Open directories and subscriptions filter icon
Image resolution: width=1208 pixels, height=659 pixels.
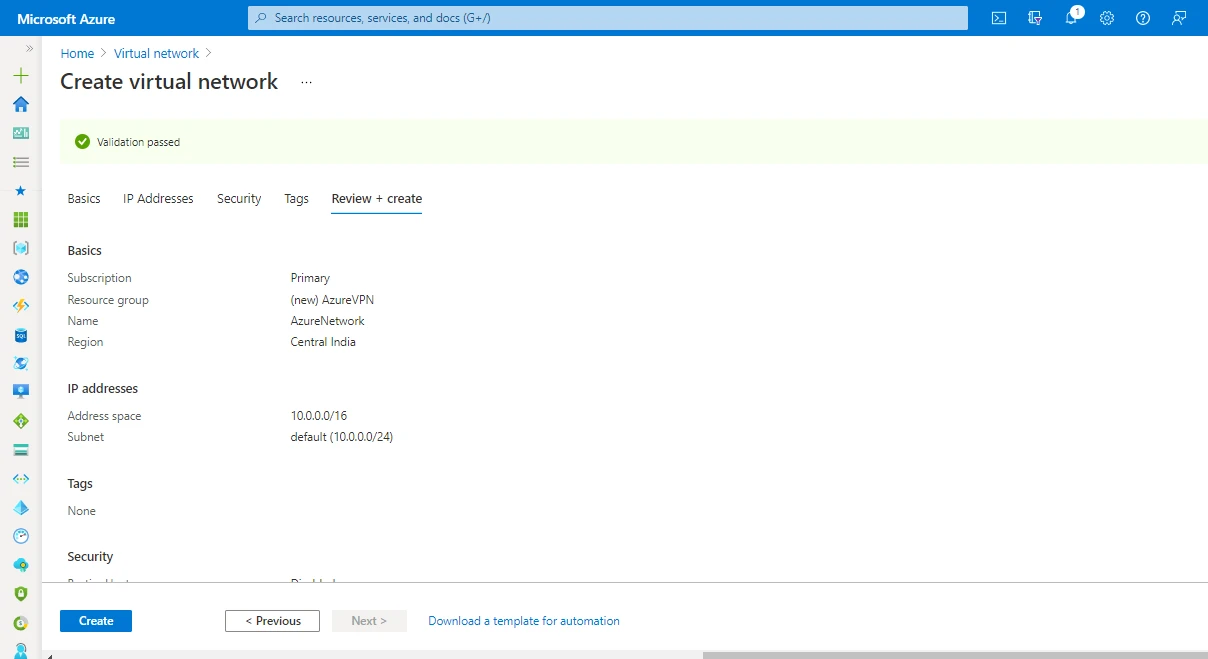pyautogui.click(x=1034, y=17)
